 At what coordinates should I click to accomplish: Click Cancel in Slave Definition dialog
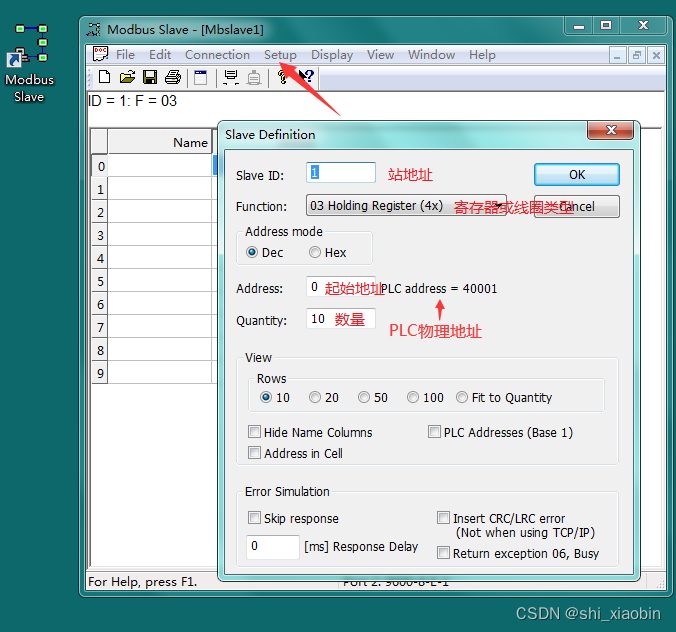tap(577, 206)
